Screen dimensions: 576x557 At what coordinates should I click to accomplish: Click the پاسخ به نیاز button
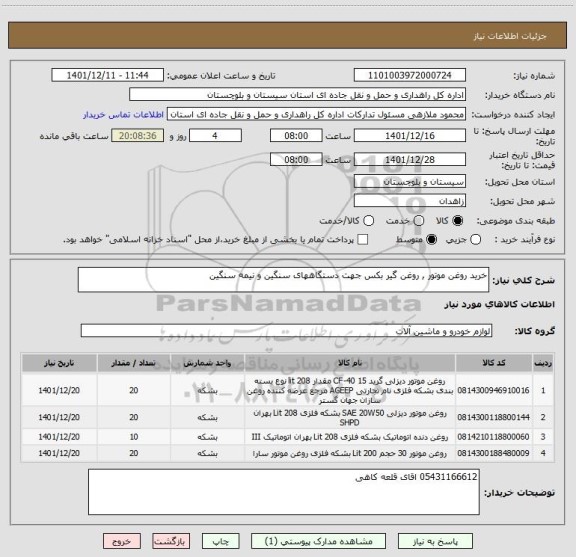pyautogui.click(x=435, y=541)
